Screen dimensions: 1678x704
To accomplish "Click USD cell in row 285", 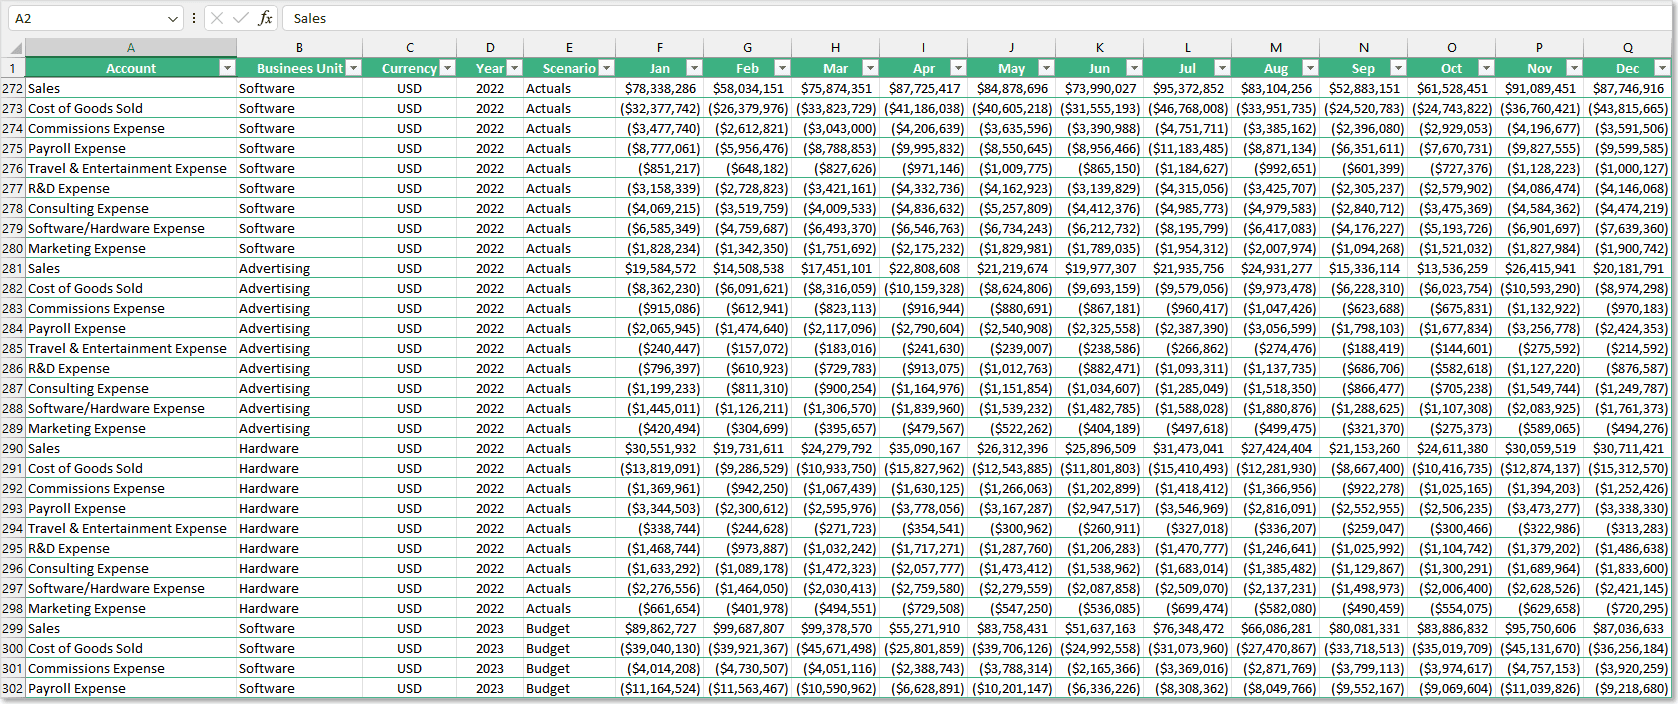I will tap(409, 348).
